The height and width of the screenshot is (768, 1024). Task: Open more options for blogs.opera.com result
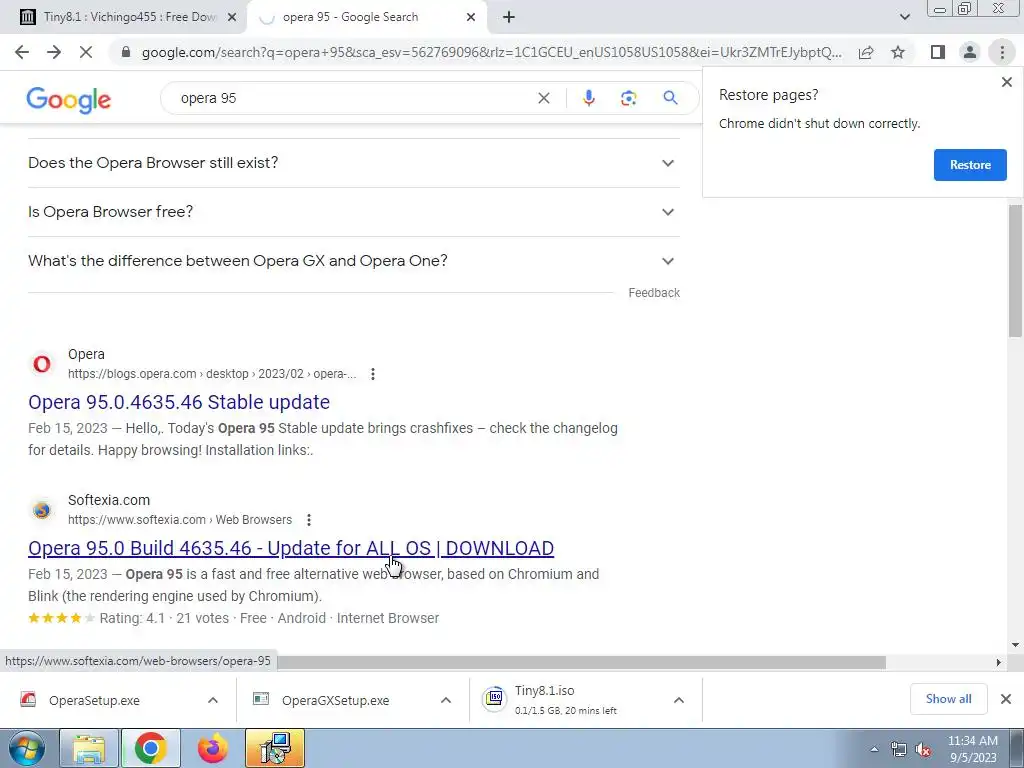[372, 374]
